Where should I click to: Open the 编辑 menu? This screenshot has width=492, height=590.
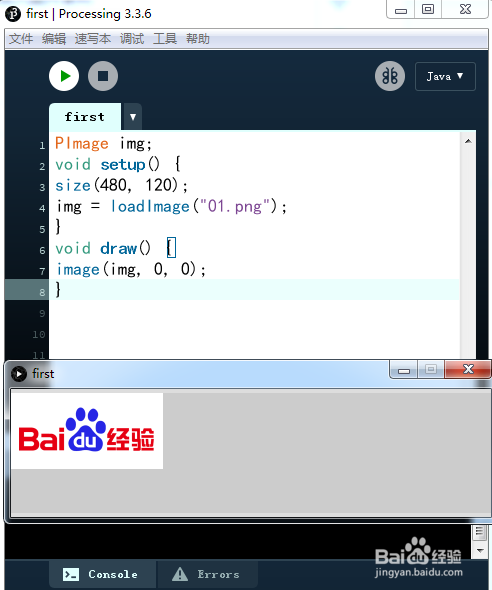[x=54, y=38]
